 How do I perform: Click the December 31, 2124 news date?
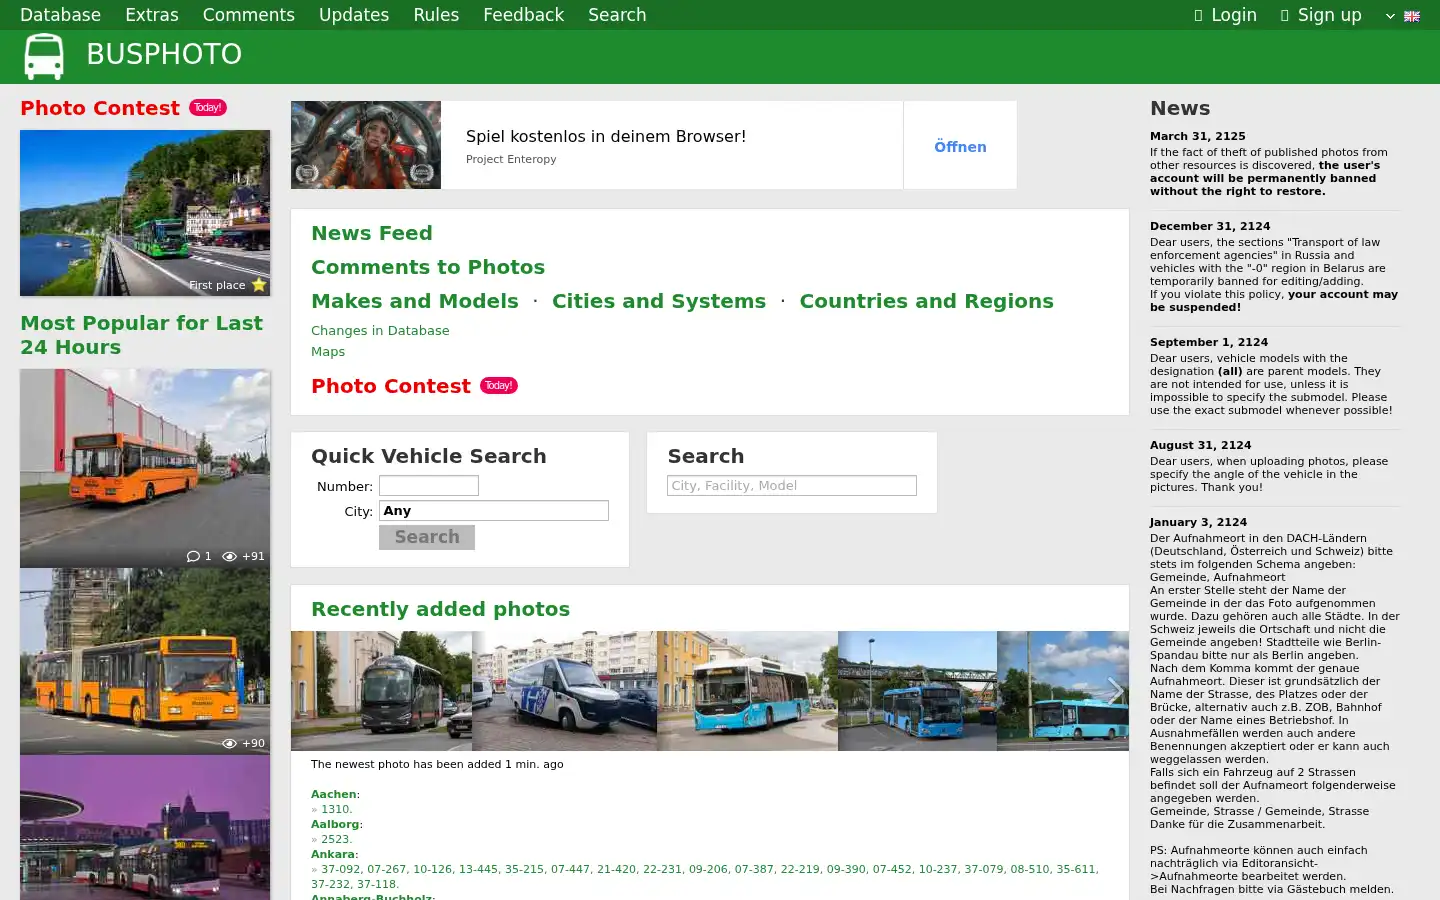point(1210,226)
